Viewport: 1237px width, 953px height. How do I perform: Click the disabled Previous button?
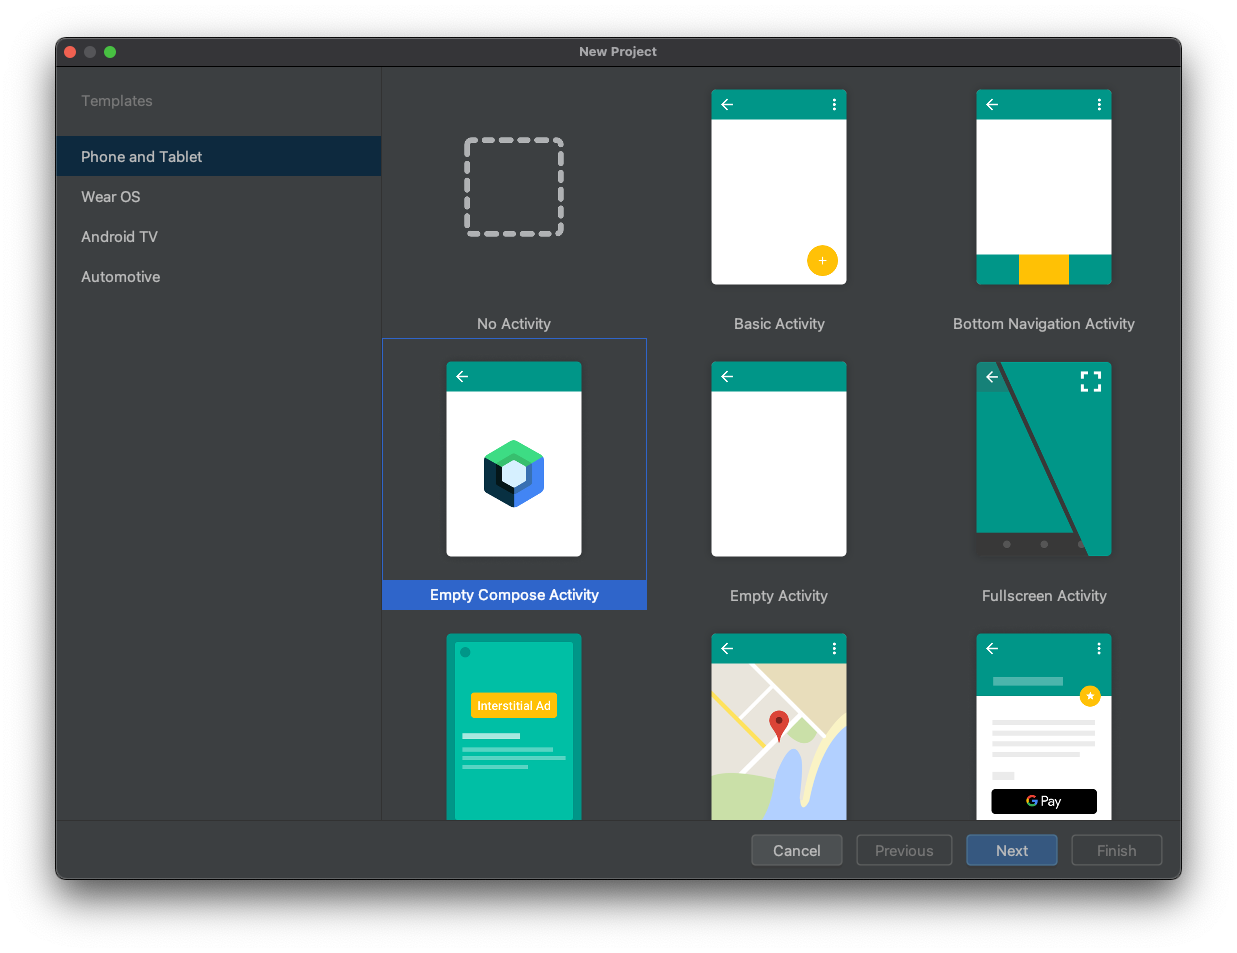[x=904, y=851]
